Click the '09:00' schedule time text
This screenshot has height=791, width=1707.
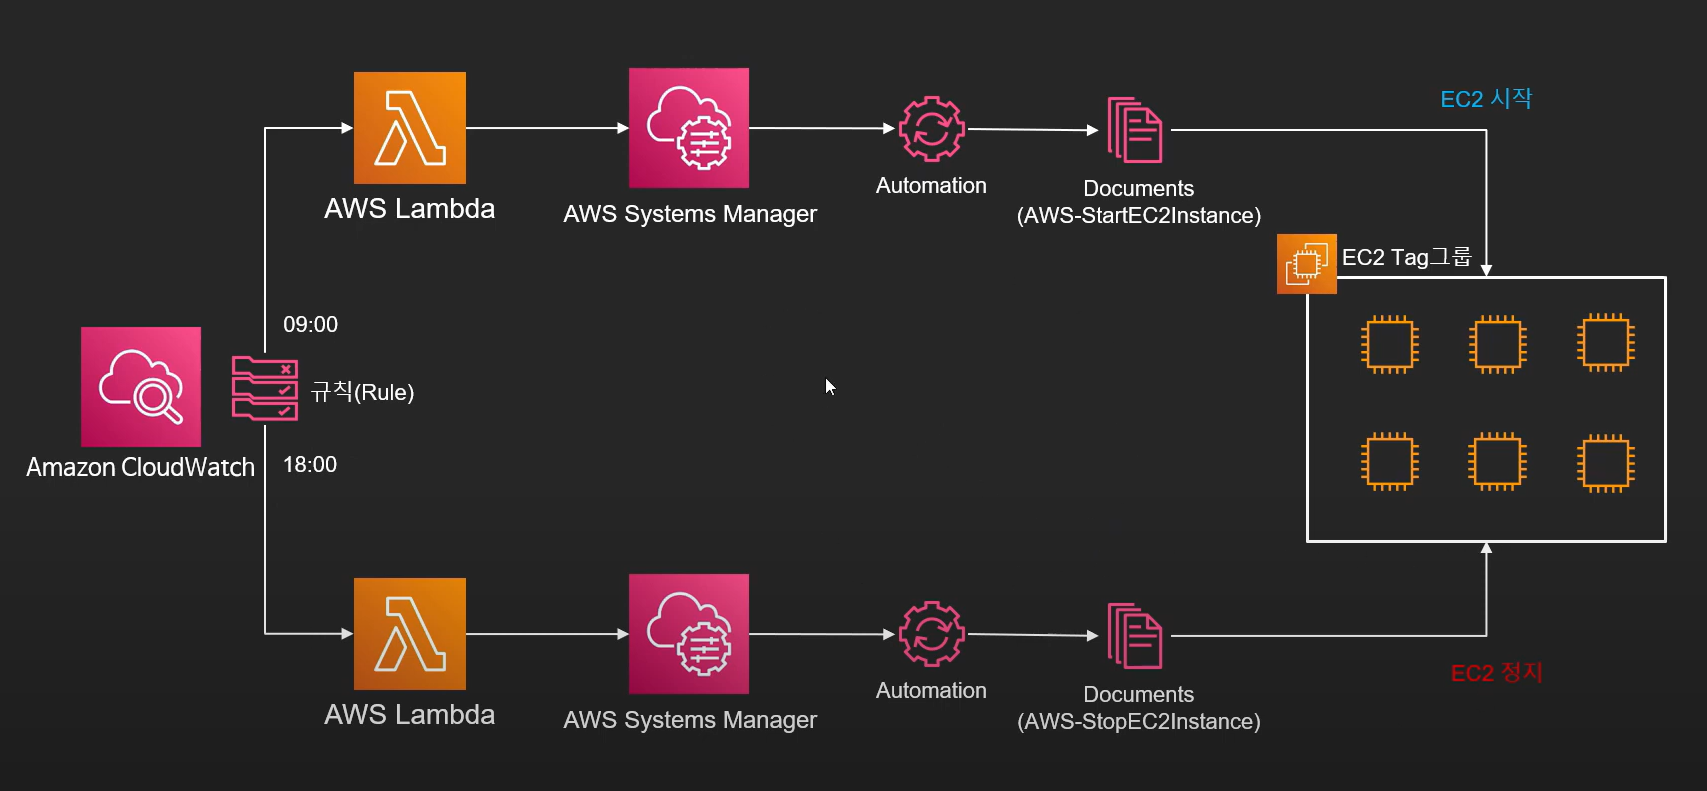[x=310, y=324]
